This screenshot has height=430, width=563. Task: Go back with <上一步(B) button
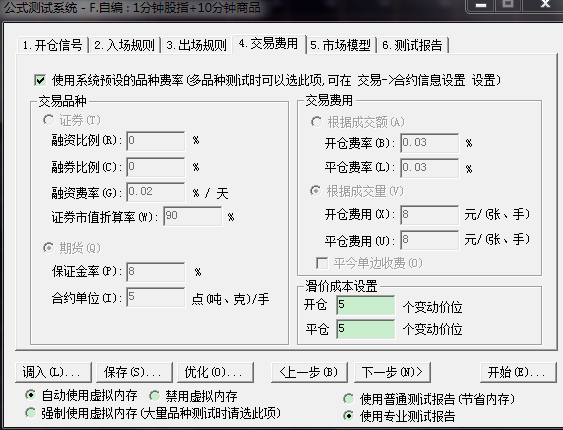point(309,372)
